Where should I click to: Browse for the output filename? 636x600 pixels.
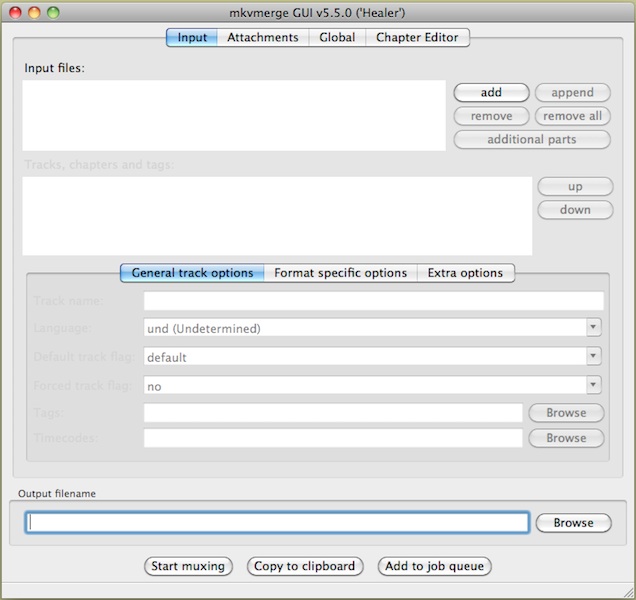pos(573,522)
